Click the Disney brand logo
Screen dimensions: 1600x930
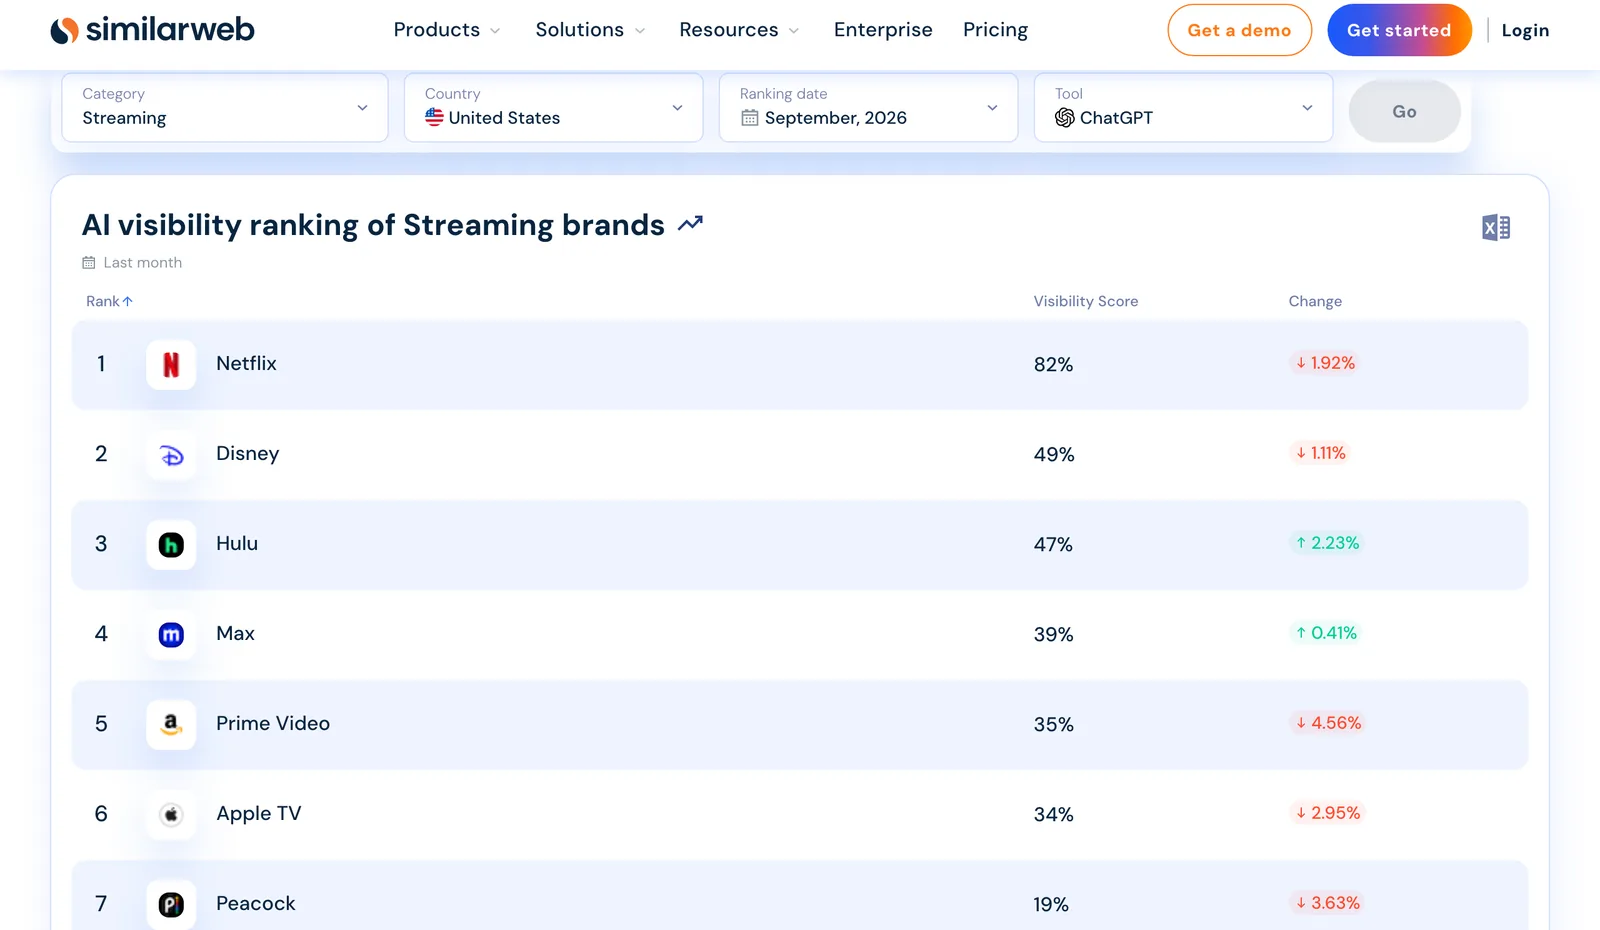pyautogui.click(x=171, y=455)
